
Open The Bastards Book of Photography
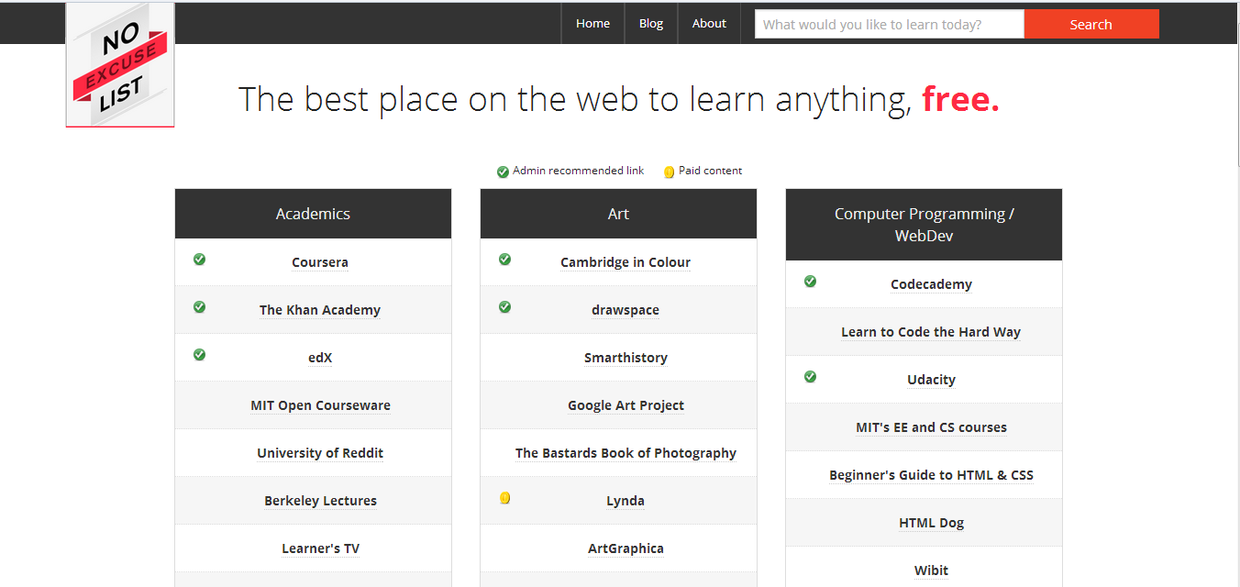point(625,453)
